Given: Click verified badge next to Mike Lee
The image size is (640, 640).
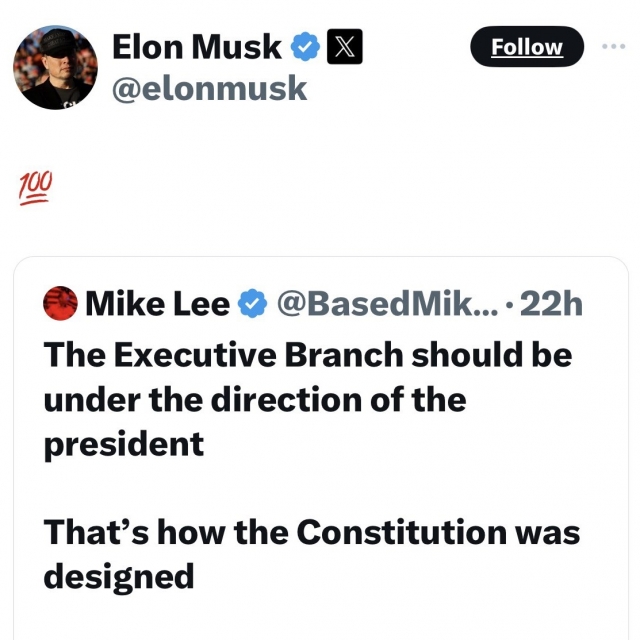Looking at the screenshot, I should 253,303.
